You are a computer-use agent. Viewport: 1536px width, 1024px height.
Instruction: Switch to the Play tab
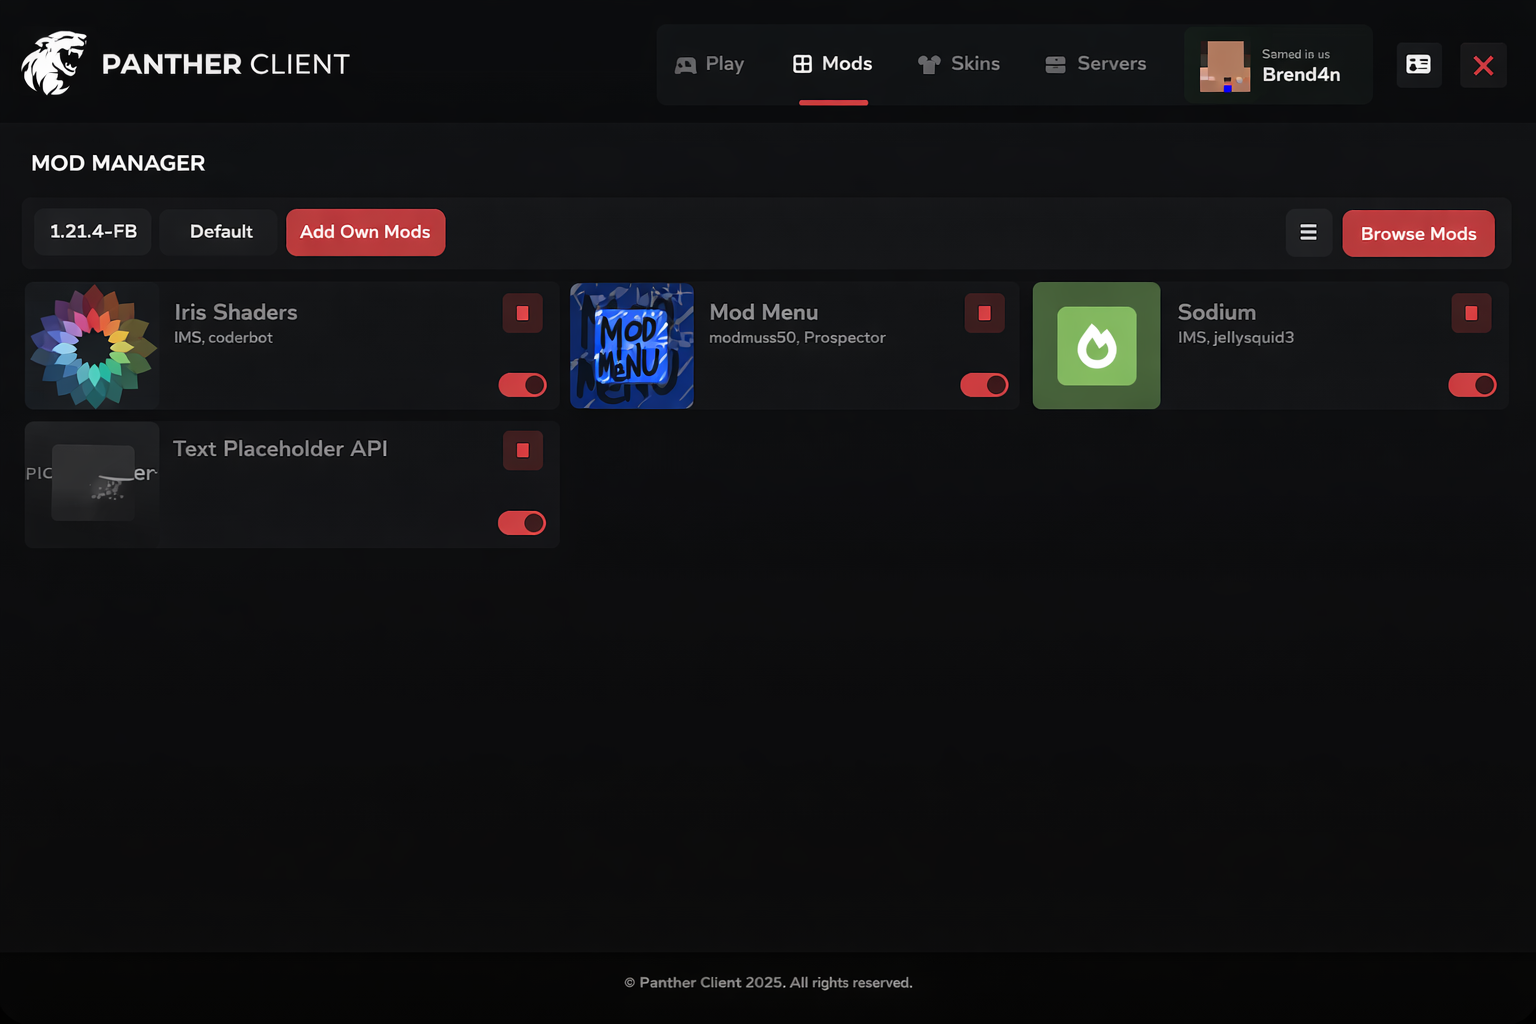pyautogui.click(x=710, y=64)
